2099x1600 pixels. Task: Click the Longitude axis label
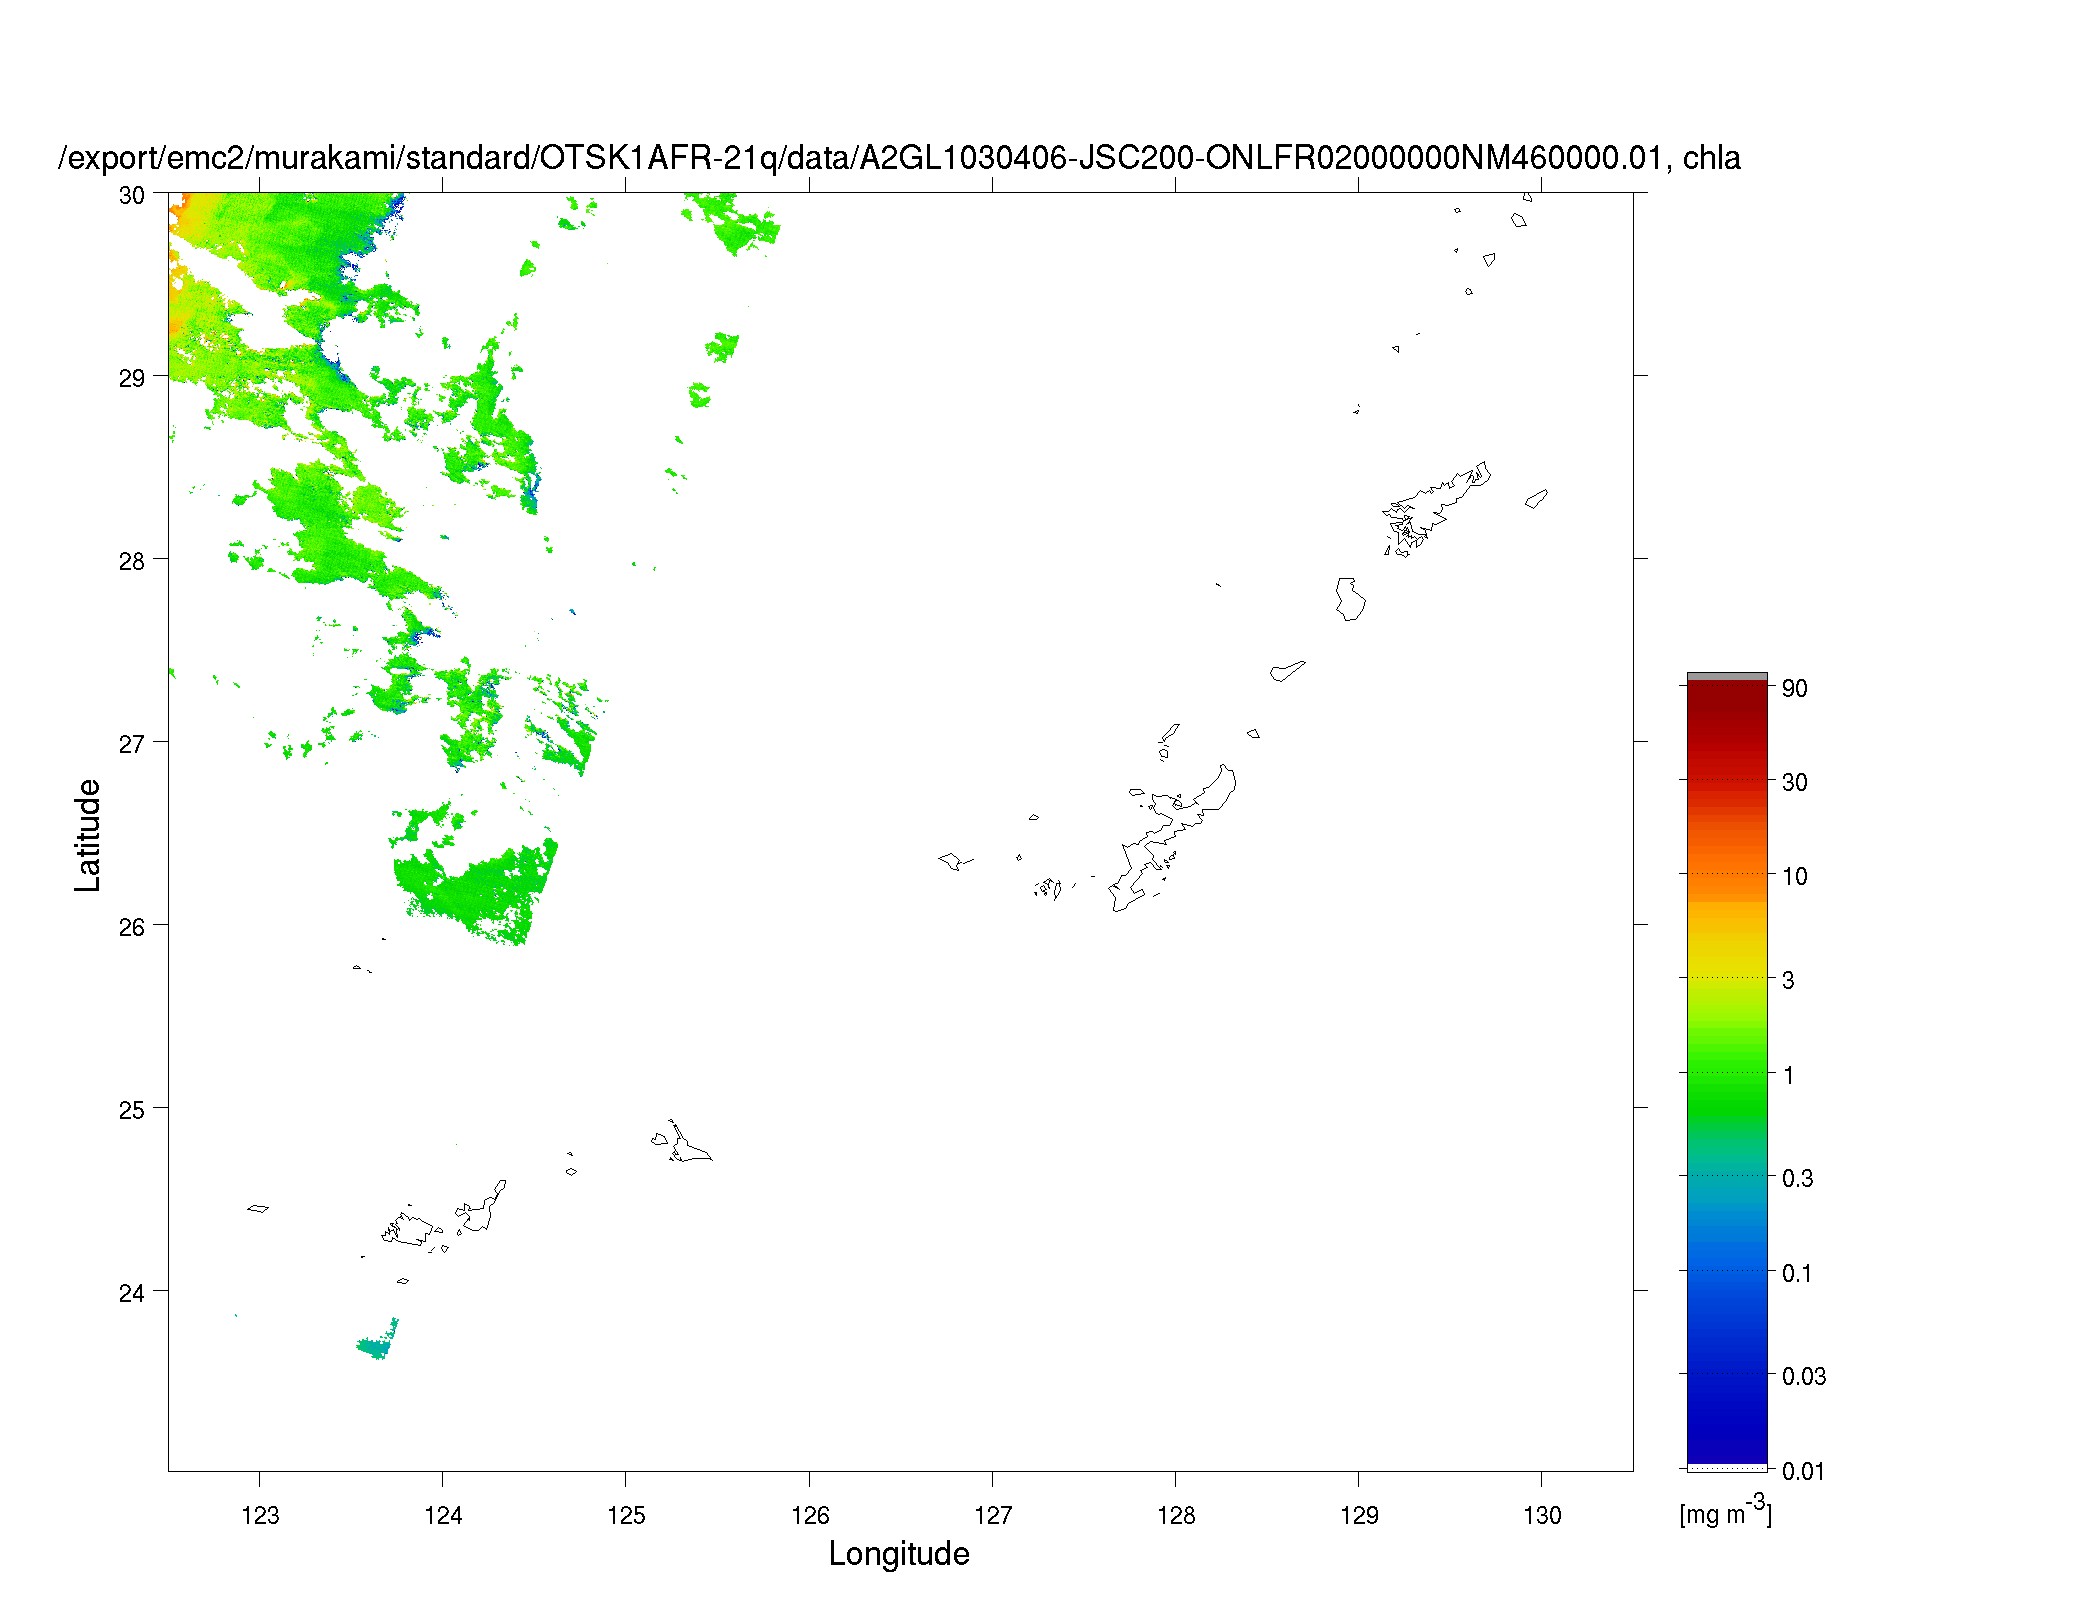[x=899, y=1553]
